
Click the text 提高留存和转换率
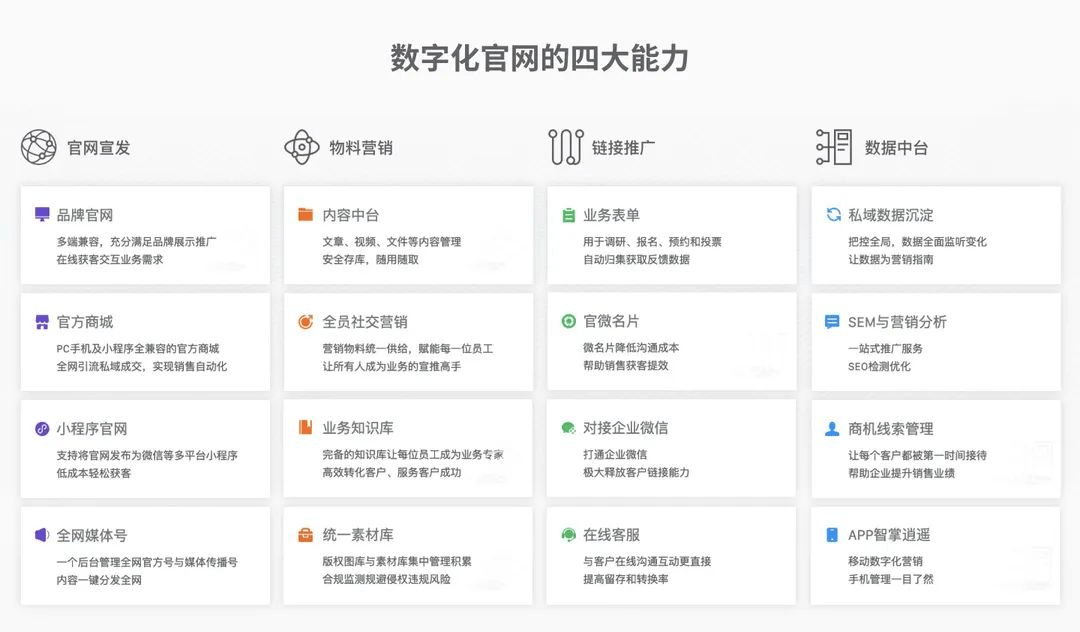[625, 579]
